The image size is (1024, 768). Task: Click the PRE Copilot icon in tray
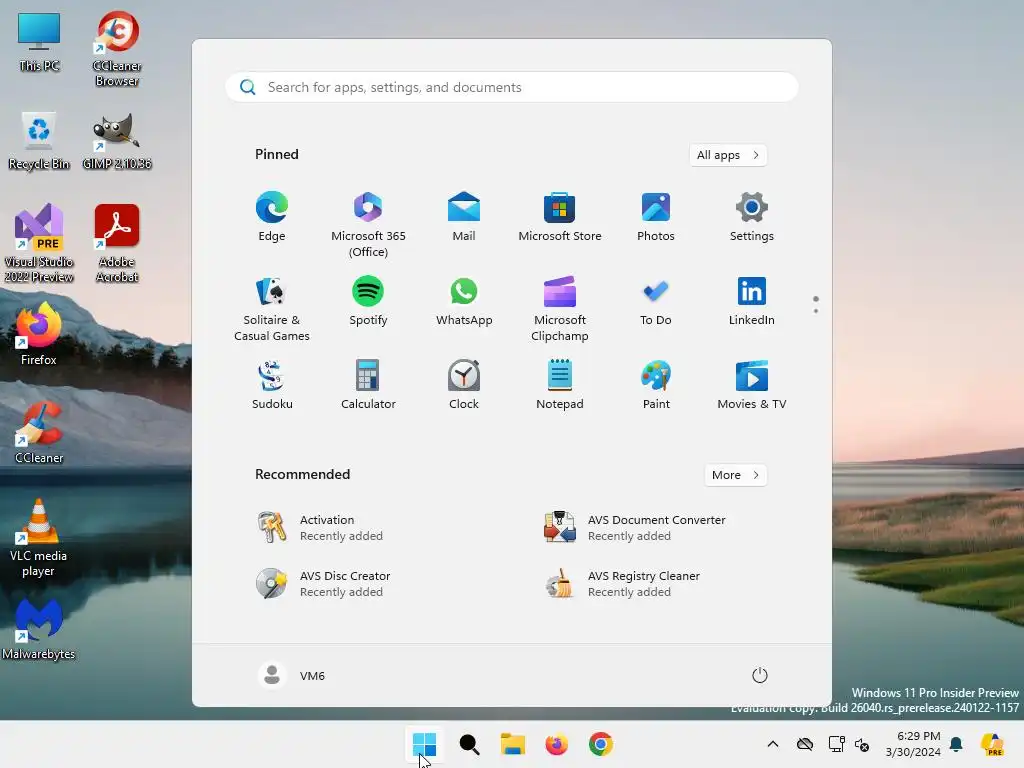pyautogui.click(x=992, y=744)
